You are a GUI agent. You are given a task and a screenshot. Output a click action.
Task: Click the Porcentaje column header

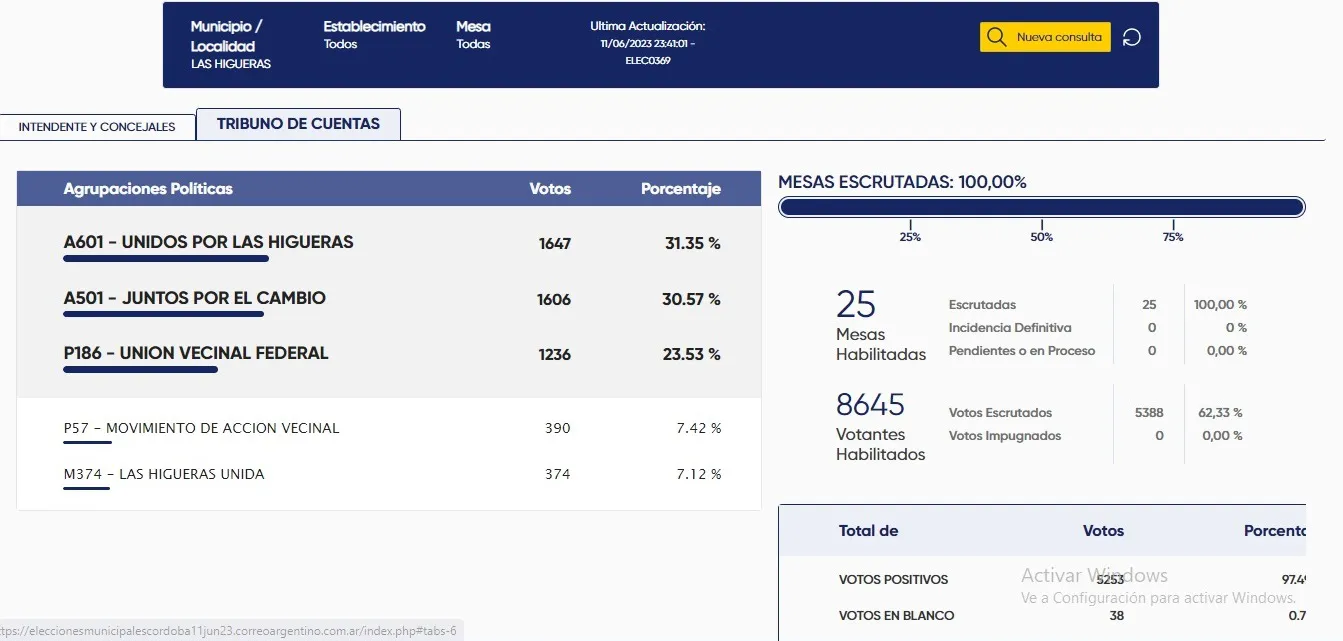point(680,189)
